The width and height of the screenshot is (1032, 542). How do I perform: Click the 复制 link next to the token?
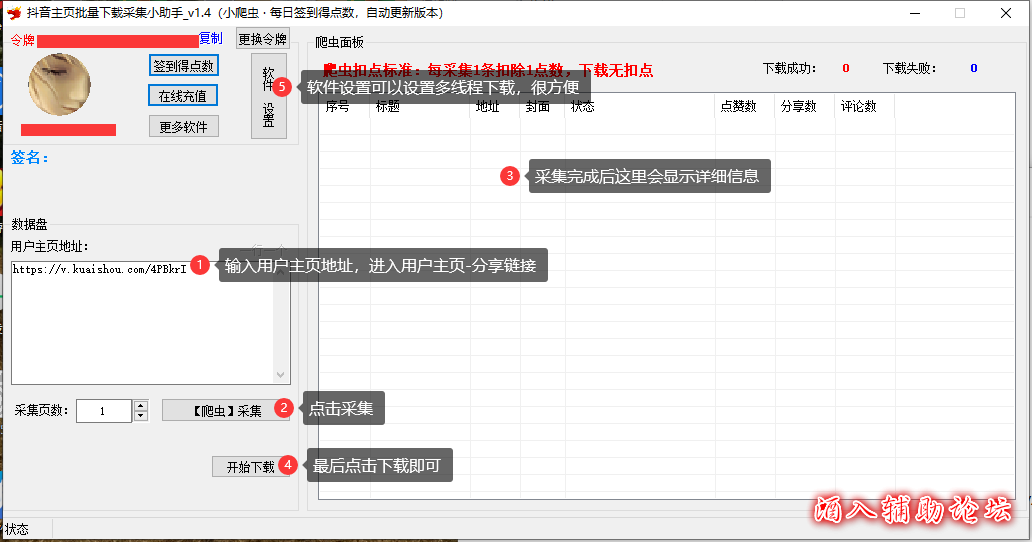click(x=211, y=38)
